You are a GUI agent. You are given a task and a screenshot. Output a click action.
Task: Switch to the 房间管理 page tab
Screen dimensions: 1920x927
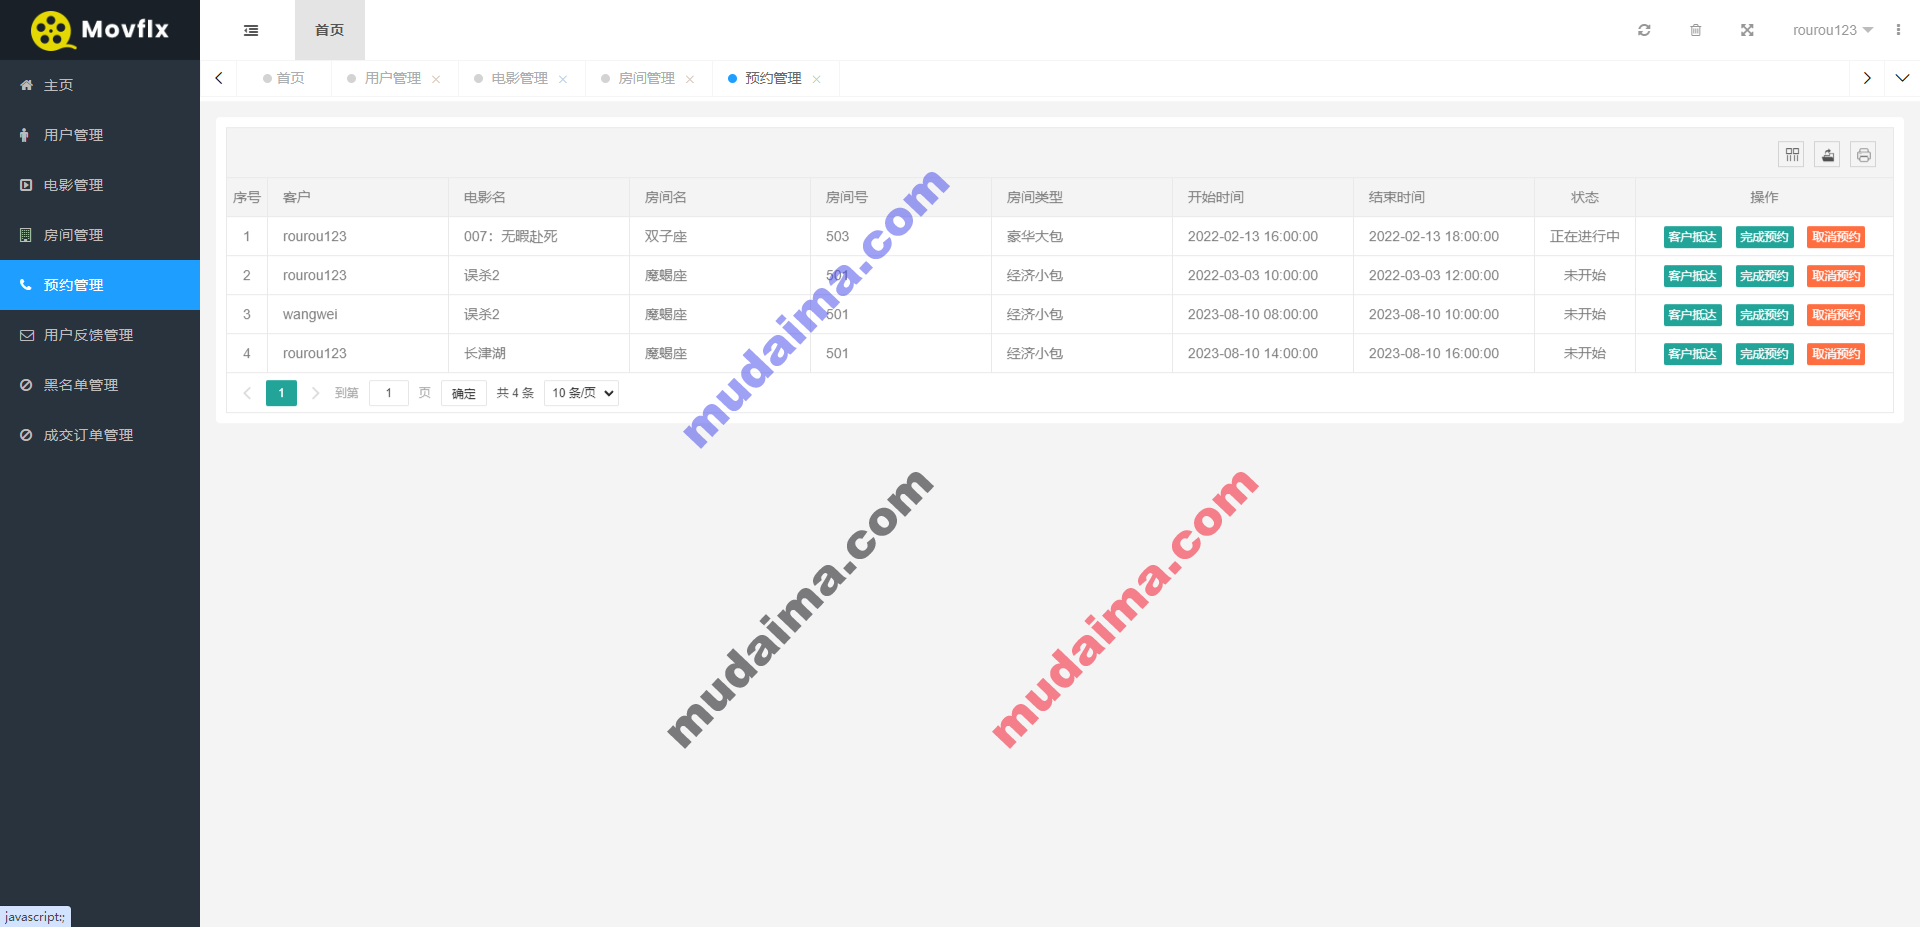[x=646, y=78]
